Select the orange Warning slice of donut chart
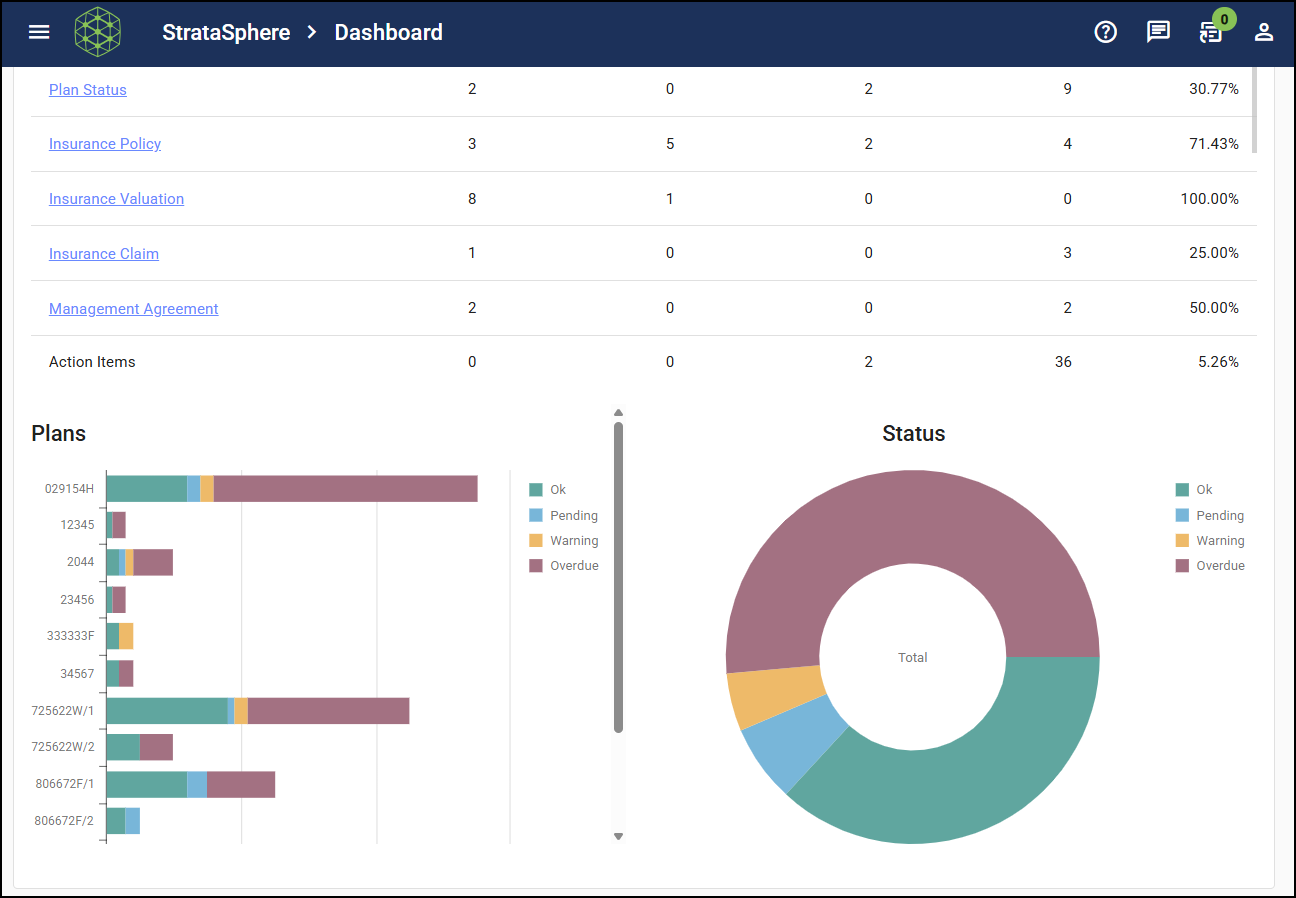1296x898 pixels. coord(773,696)
